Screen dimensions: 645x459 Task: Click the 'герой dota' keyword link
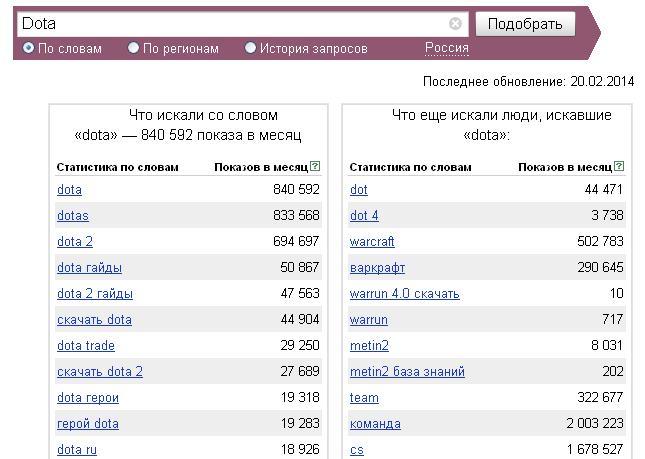click(x=88, y=423)
